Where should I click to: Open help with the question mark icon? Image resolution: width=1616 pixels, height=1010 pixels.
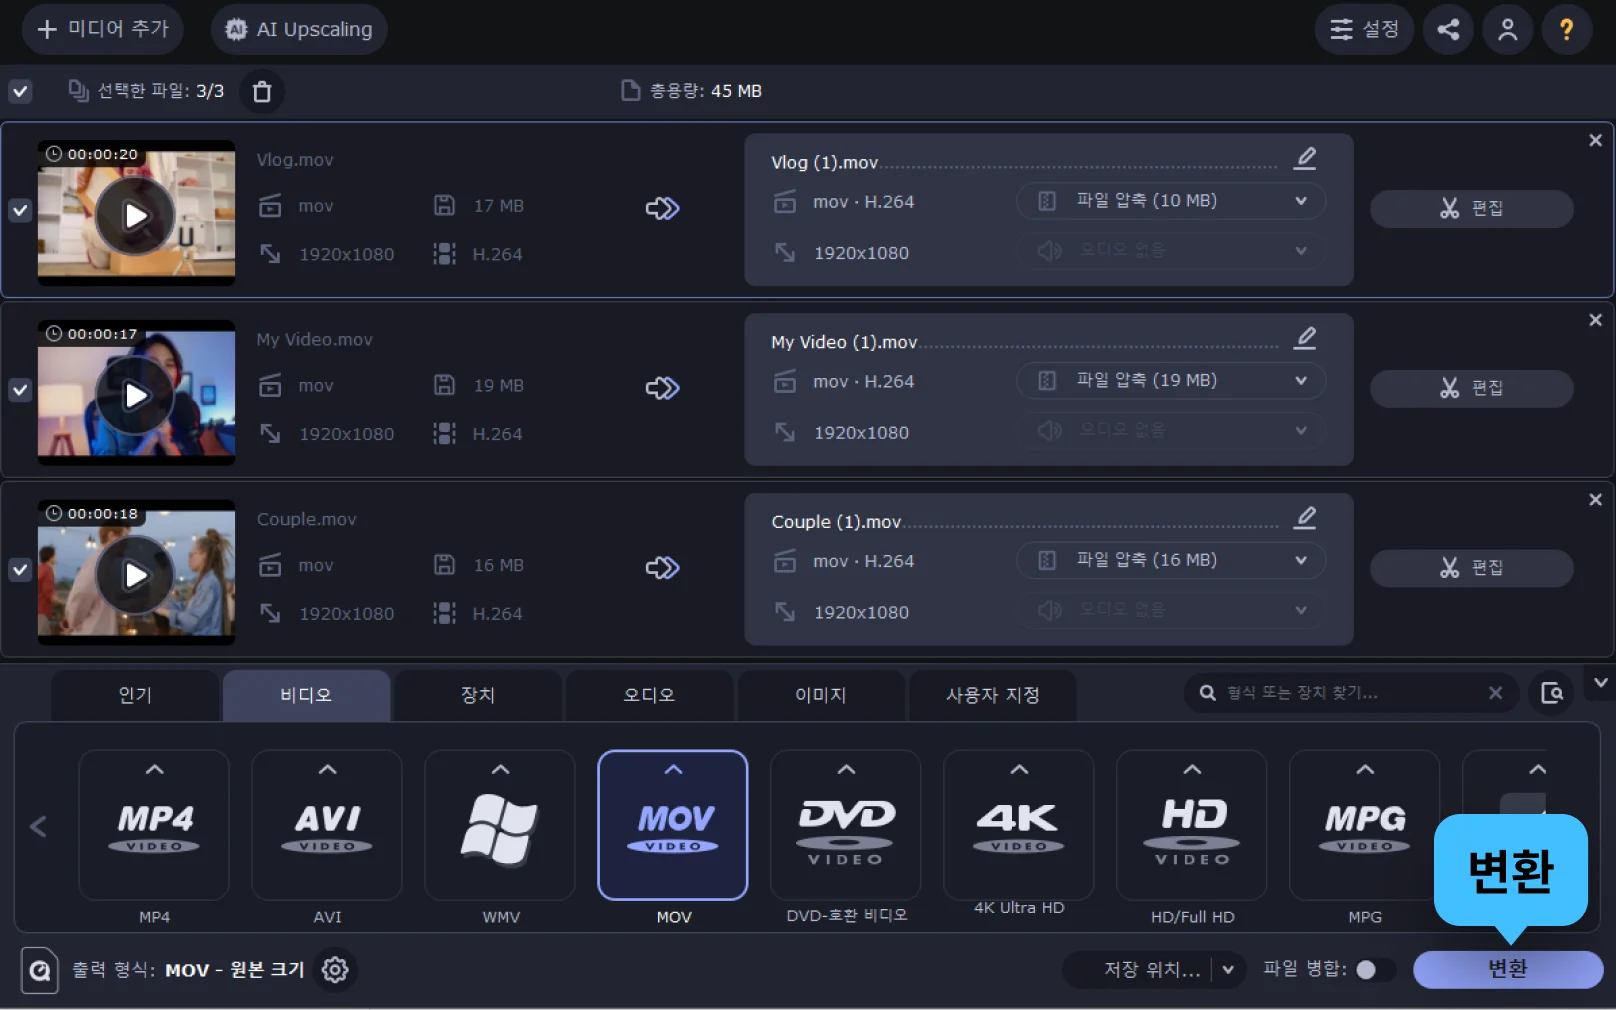[x=1566, y=30]
